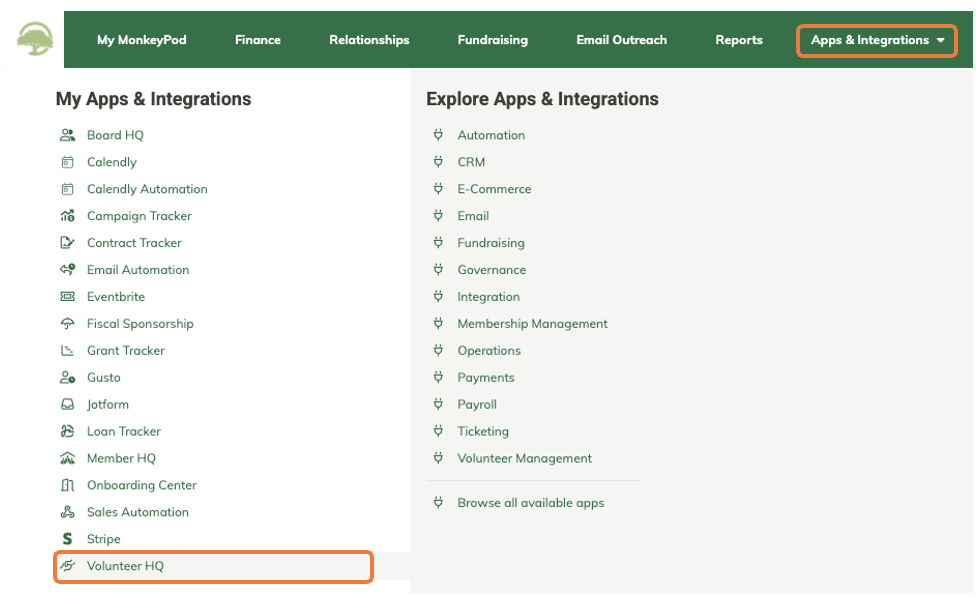
Task: Open the Onboarding Center link
Action: 142,485
